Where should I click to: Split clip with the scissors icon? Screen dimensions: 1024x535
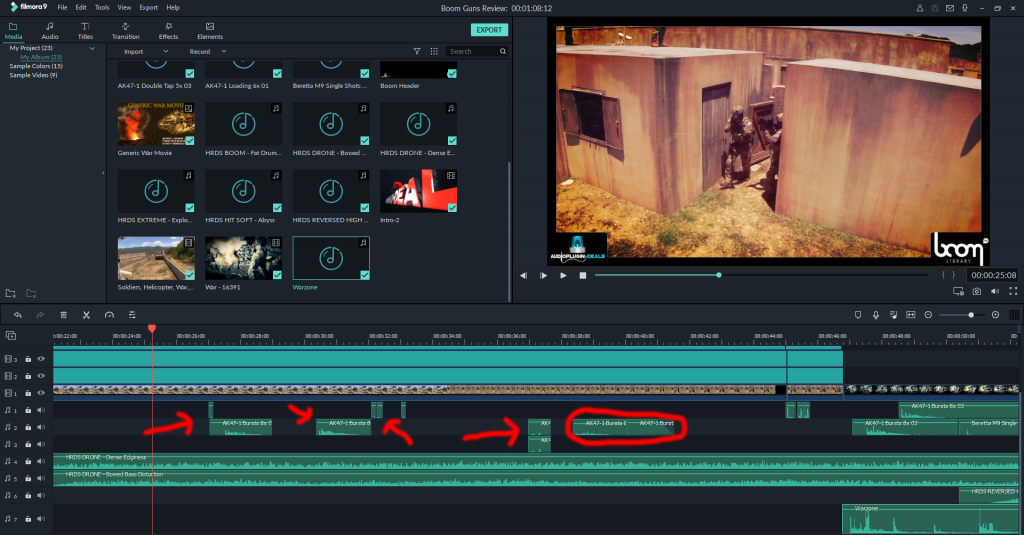86,315
